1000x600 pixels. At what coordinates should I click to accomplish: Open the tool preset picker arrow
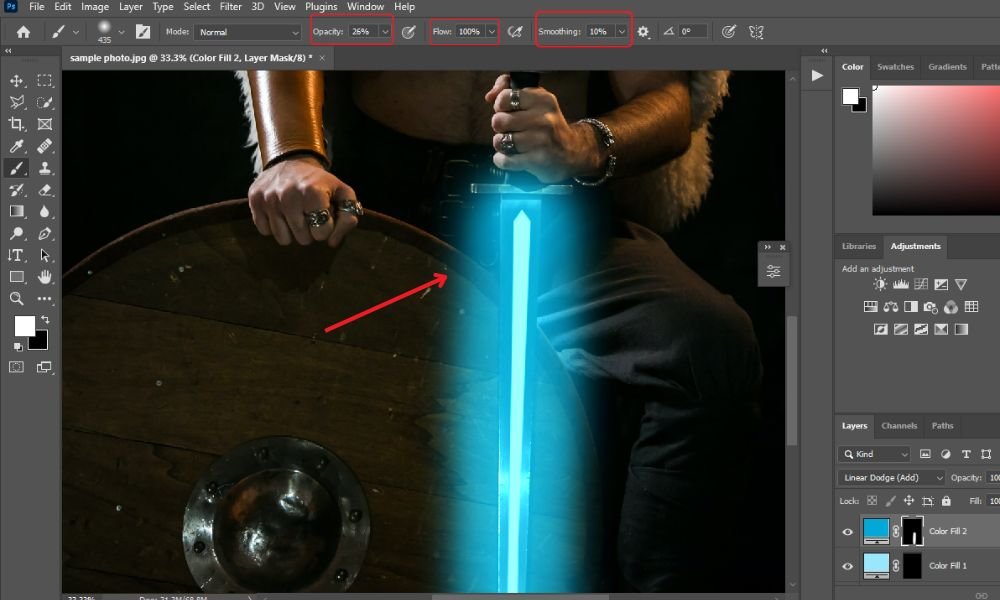point(76,32)
